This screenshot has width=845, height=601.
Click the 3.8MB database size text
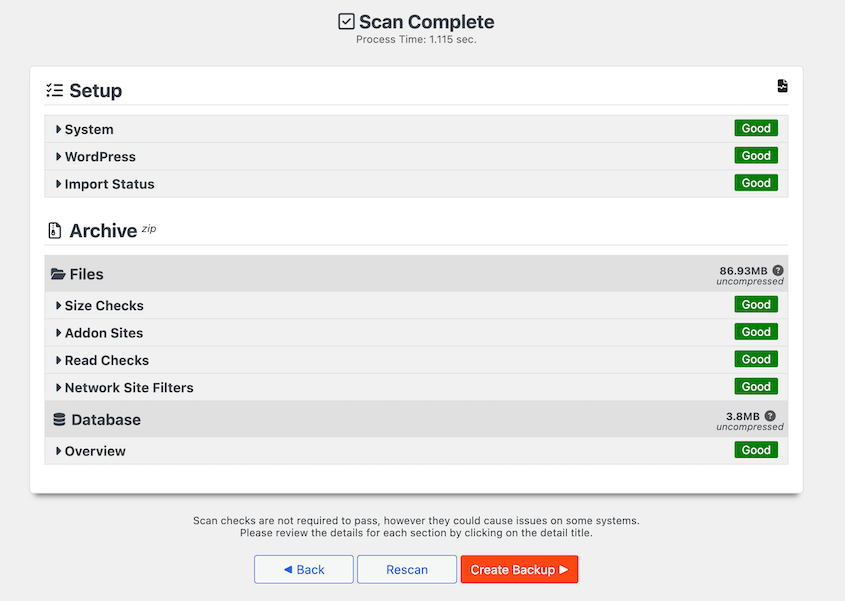tap(743, 416)
